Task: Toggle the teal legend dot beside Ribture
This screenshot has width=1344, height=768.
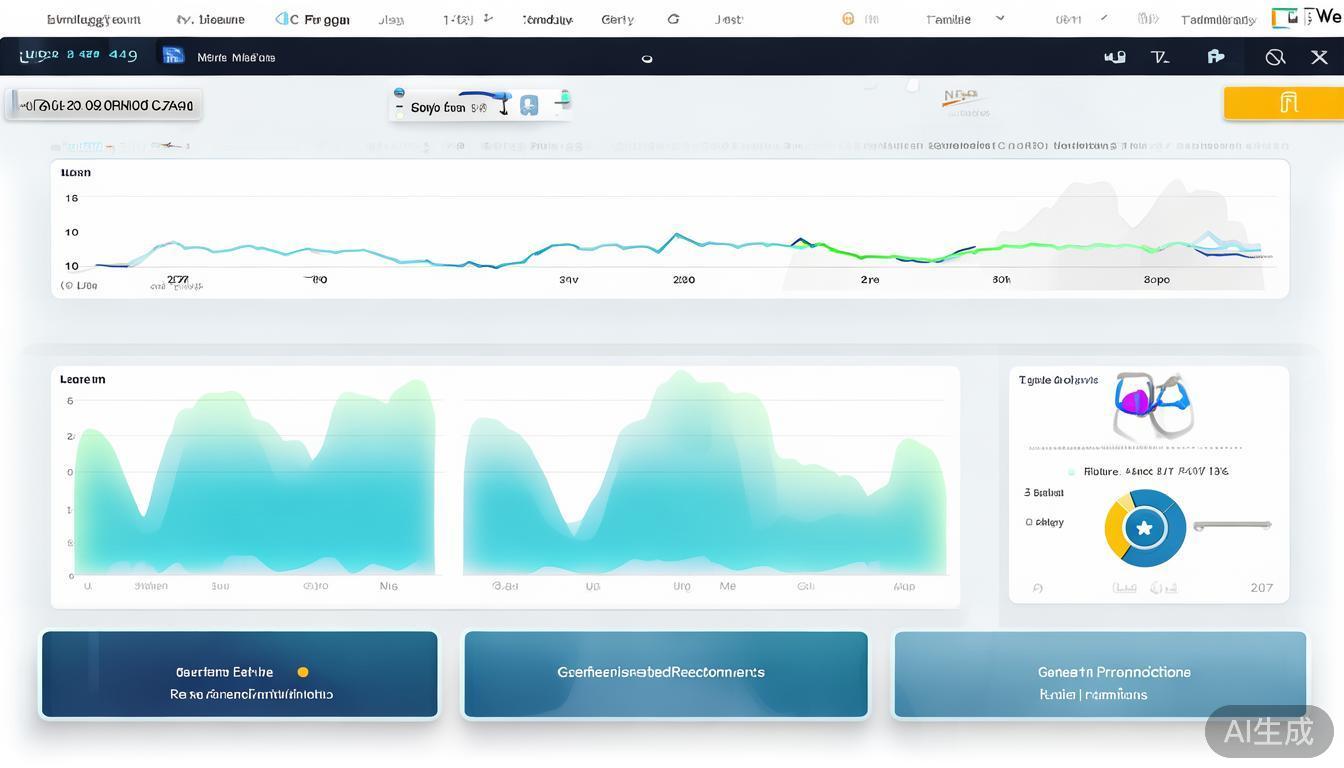Action: (x=1071, y=471)
